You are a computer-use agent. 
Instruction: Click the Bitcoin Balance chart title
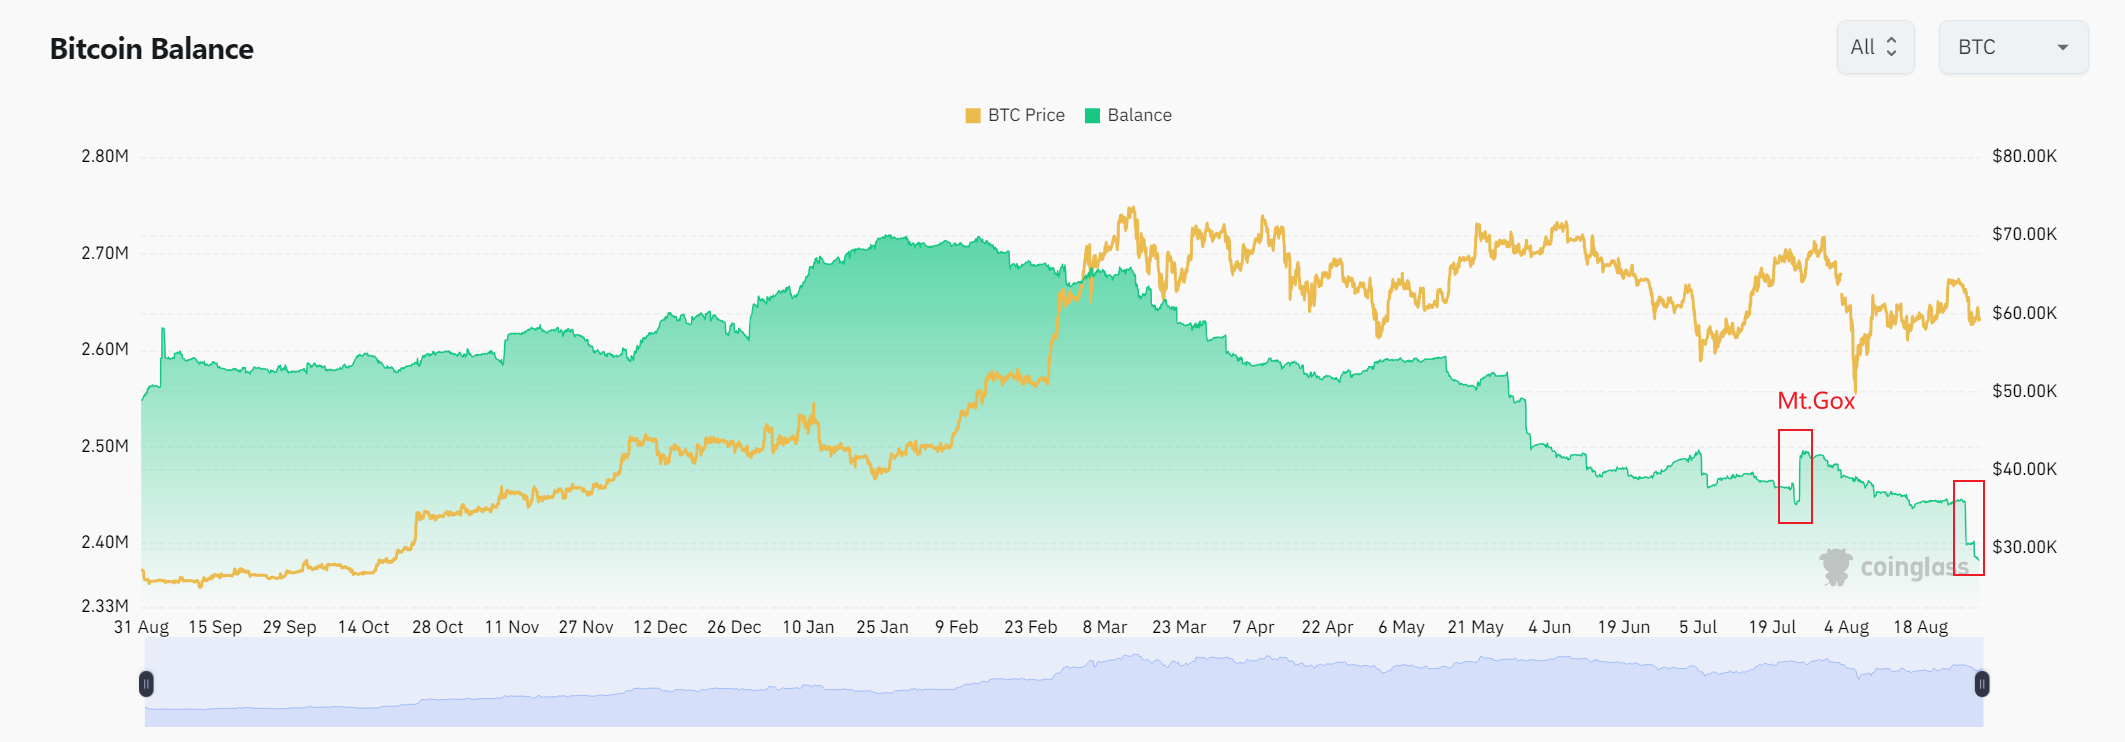(x=152, y=49)
